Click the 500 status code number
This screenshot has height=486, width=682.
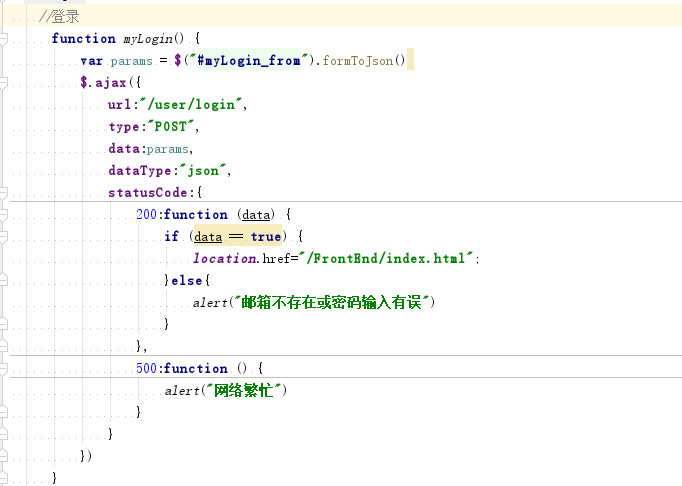coord(146,369)
